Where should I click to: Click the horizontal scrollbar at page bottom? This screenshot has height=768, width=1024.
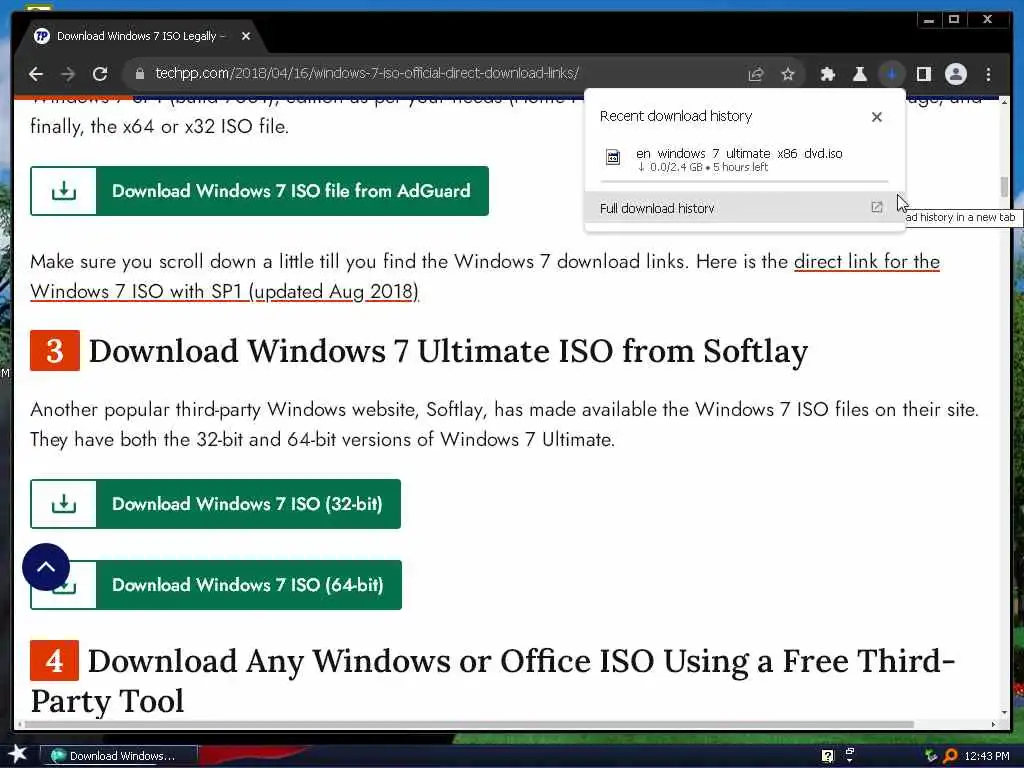(468, 724)
